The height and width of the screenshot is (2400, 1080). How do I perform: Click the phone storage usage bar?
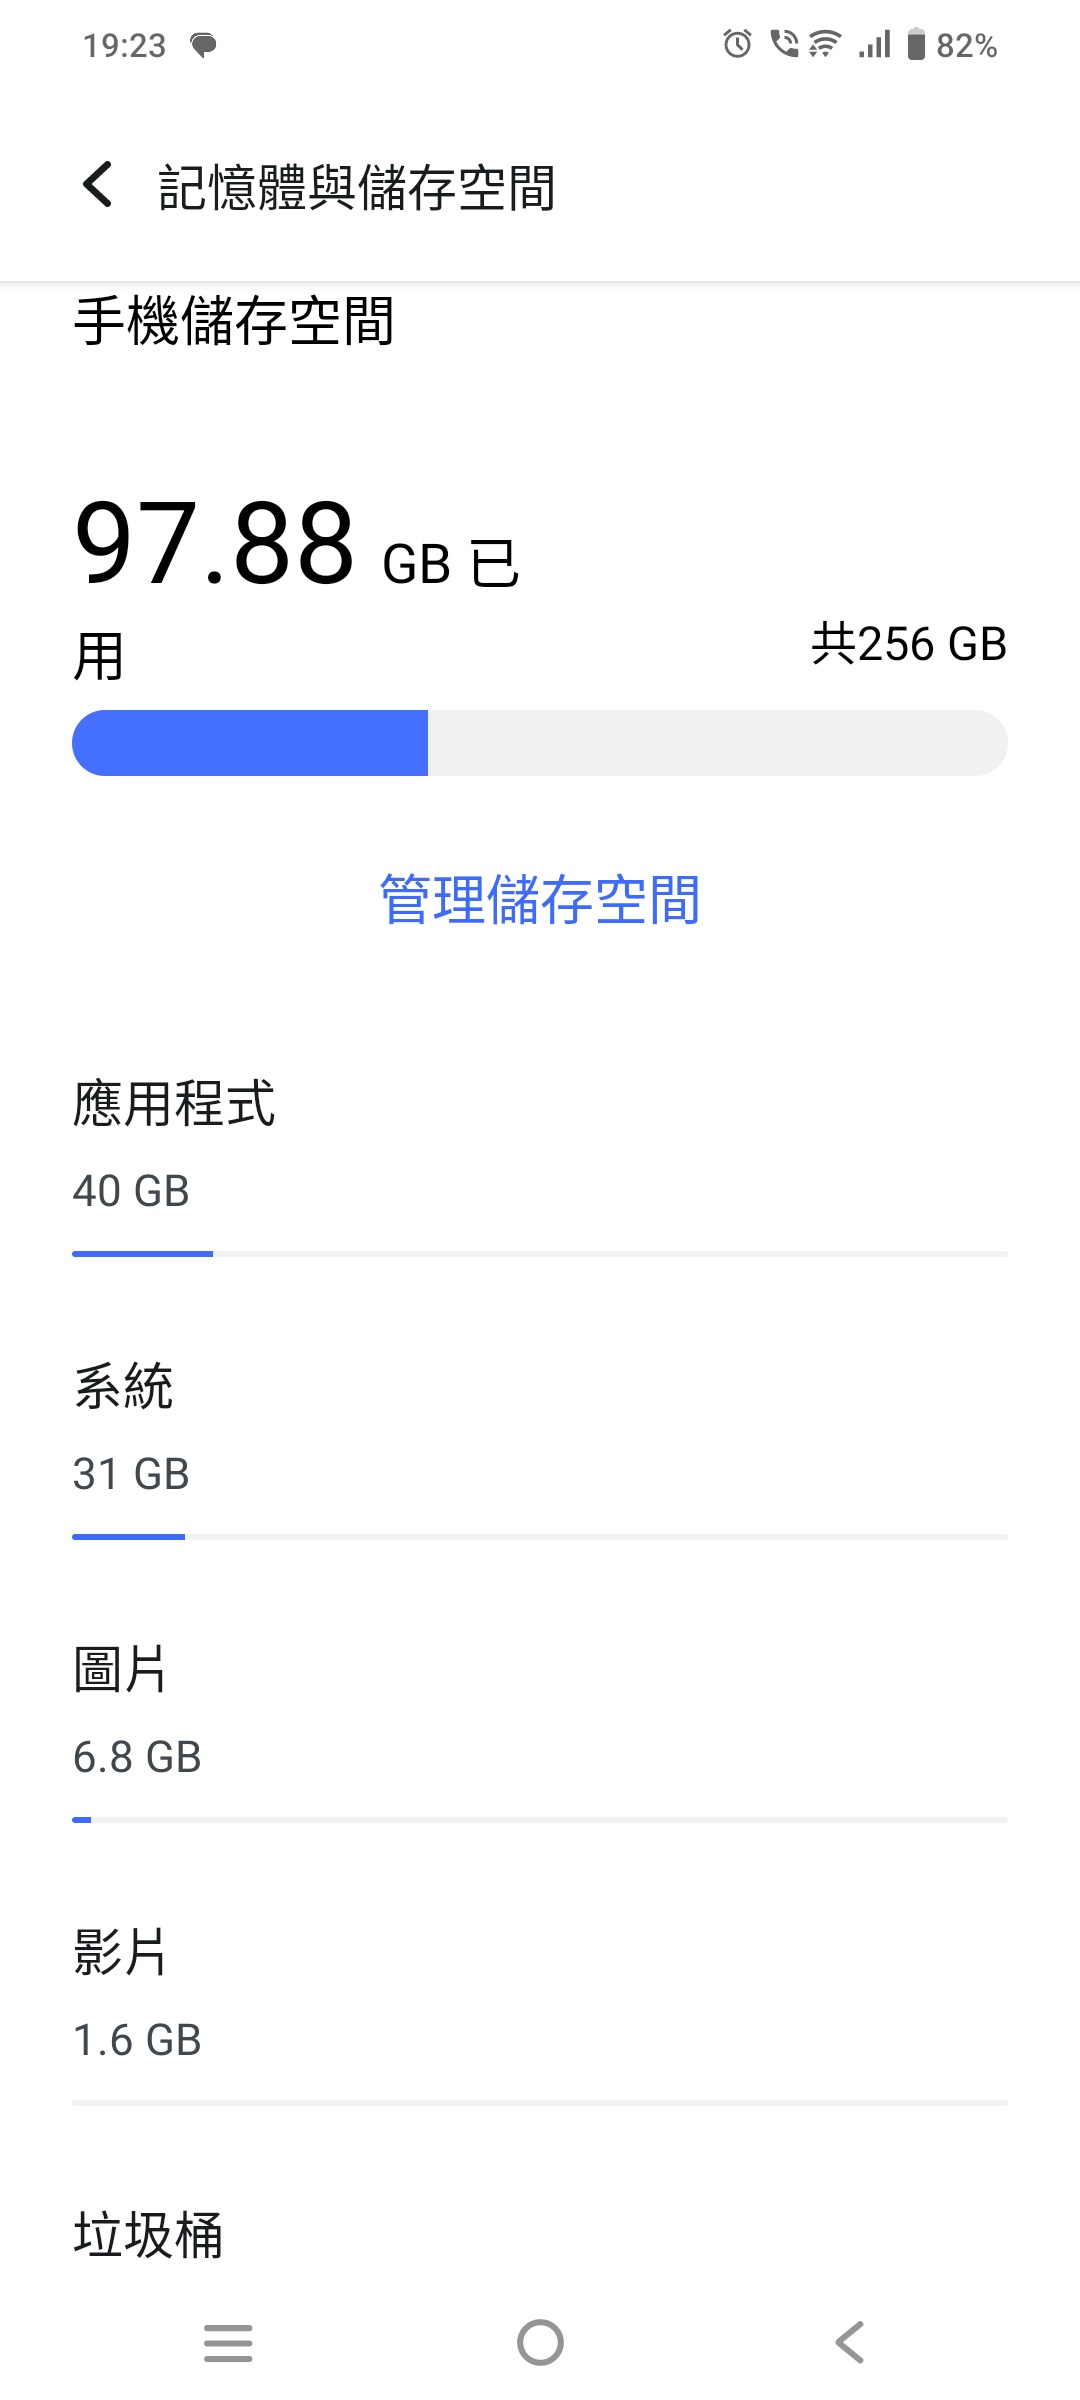540,743
